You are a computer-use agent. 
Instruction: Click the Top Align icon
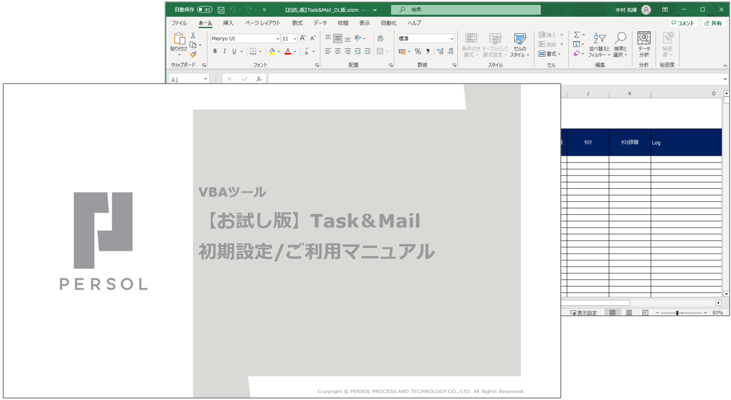coord(328,38)
